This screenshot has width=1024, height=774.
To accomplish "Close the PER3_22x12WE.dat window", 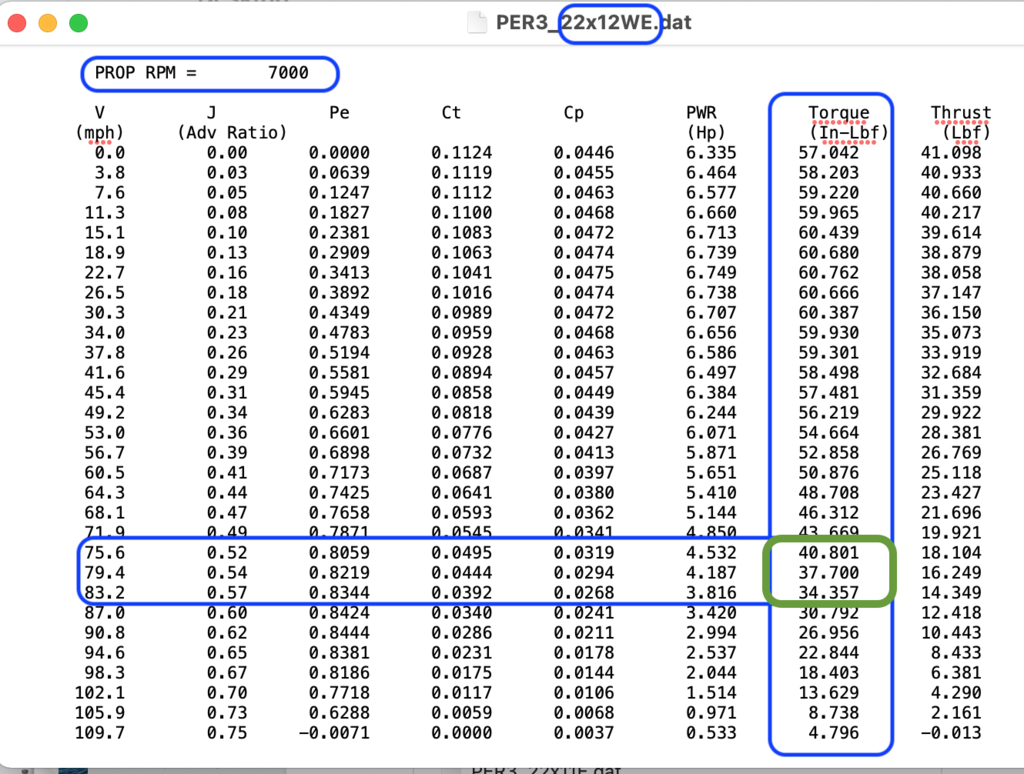I will (17, 23).
